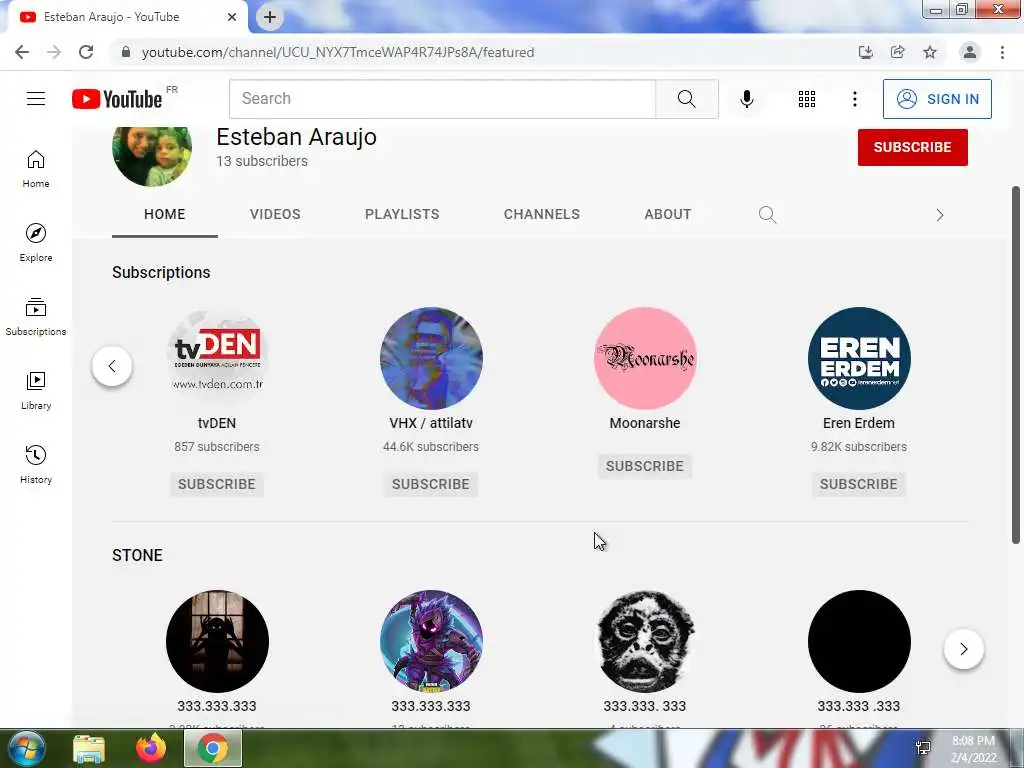Open File Explorer from taskbar
This screenshot has height=768, width=1024.
[88, 748]
